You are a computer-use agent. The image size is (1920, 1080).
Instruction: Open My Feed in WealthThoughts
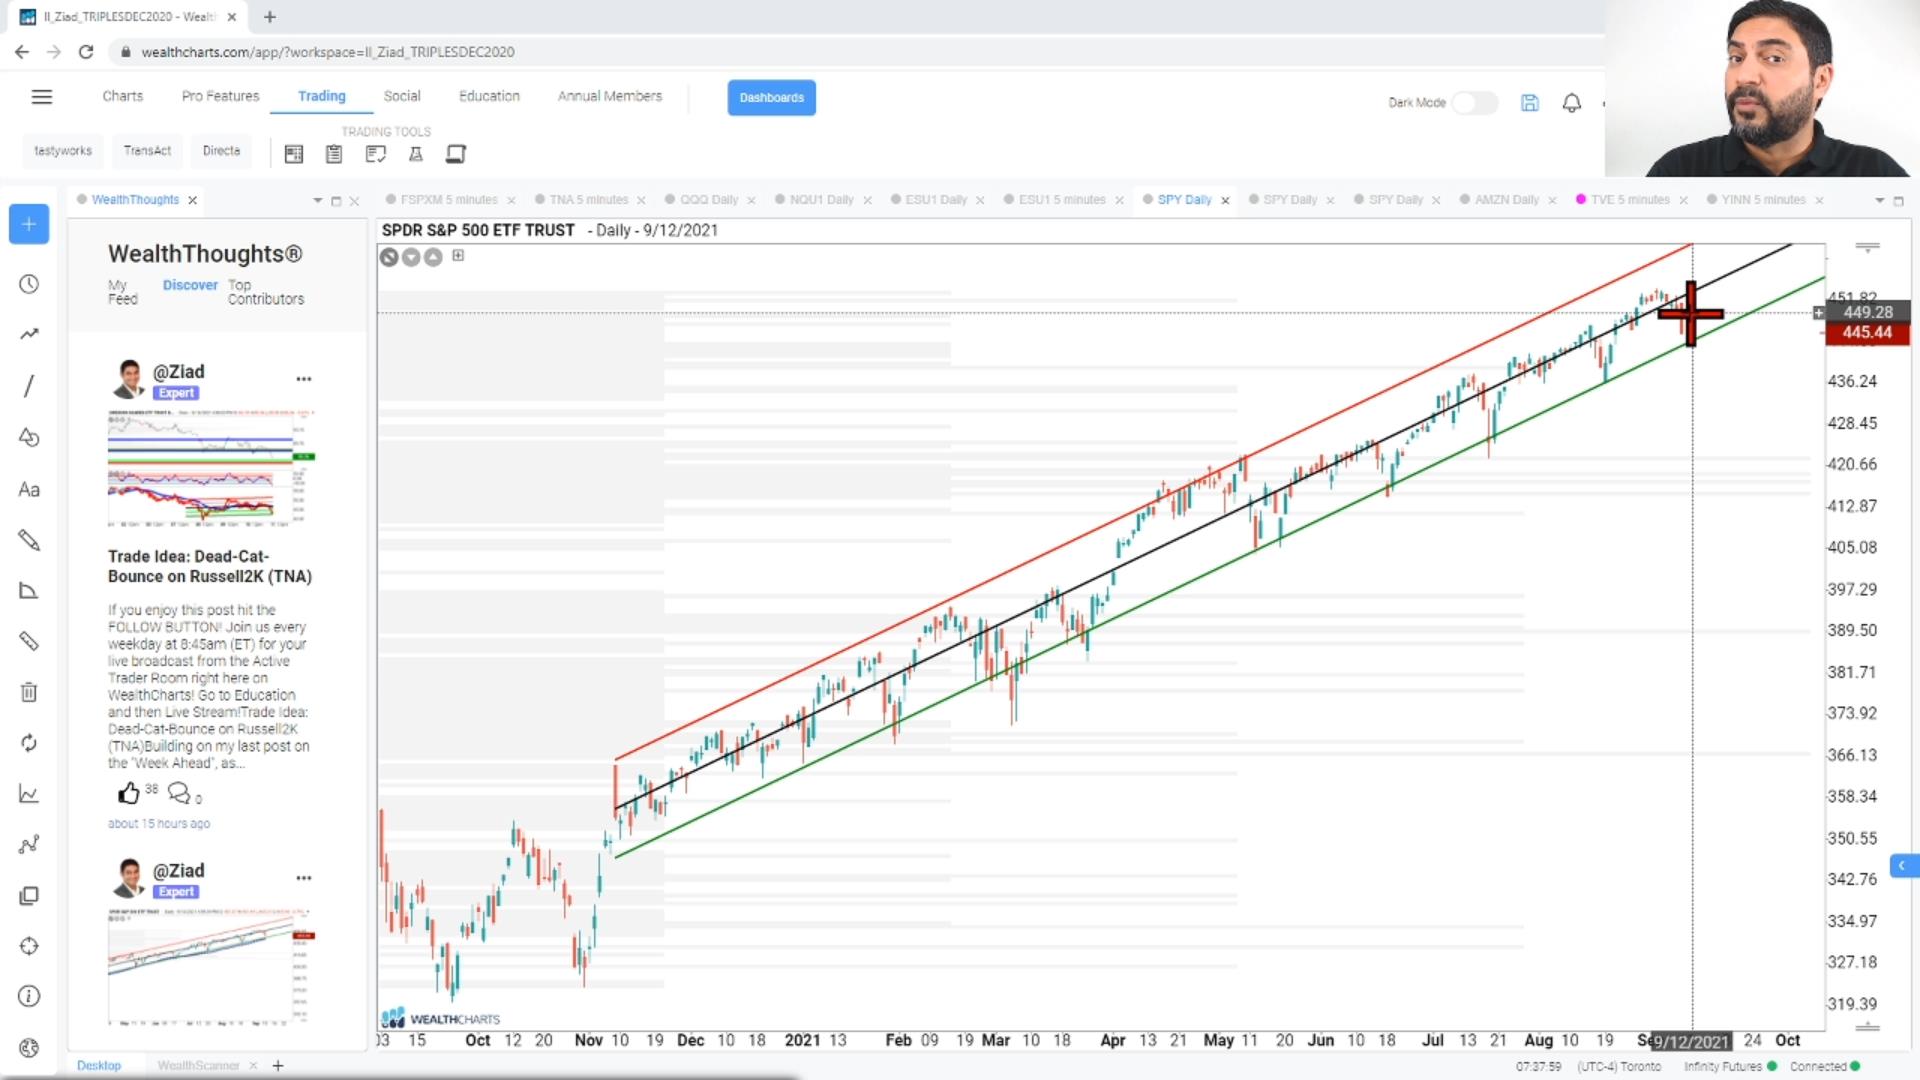(122, 292)
